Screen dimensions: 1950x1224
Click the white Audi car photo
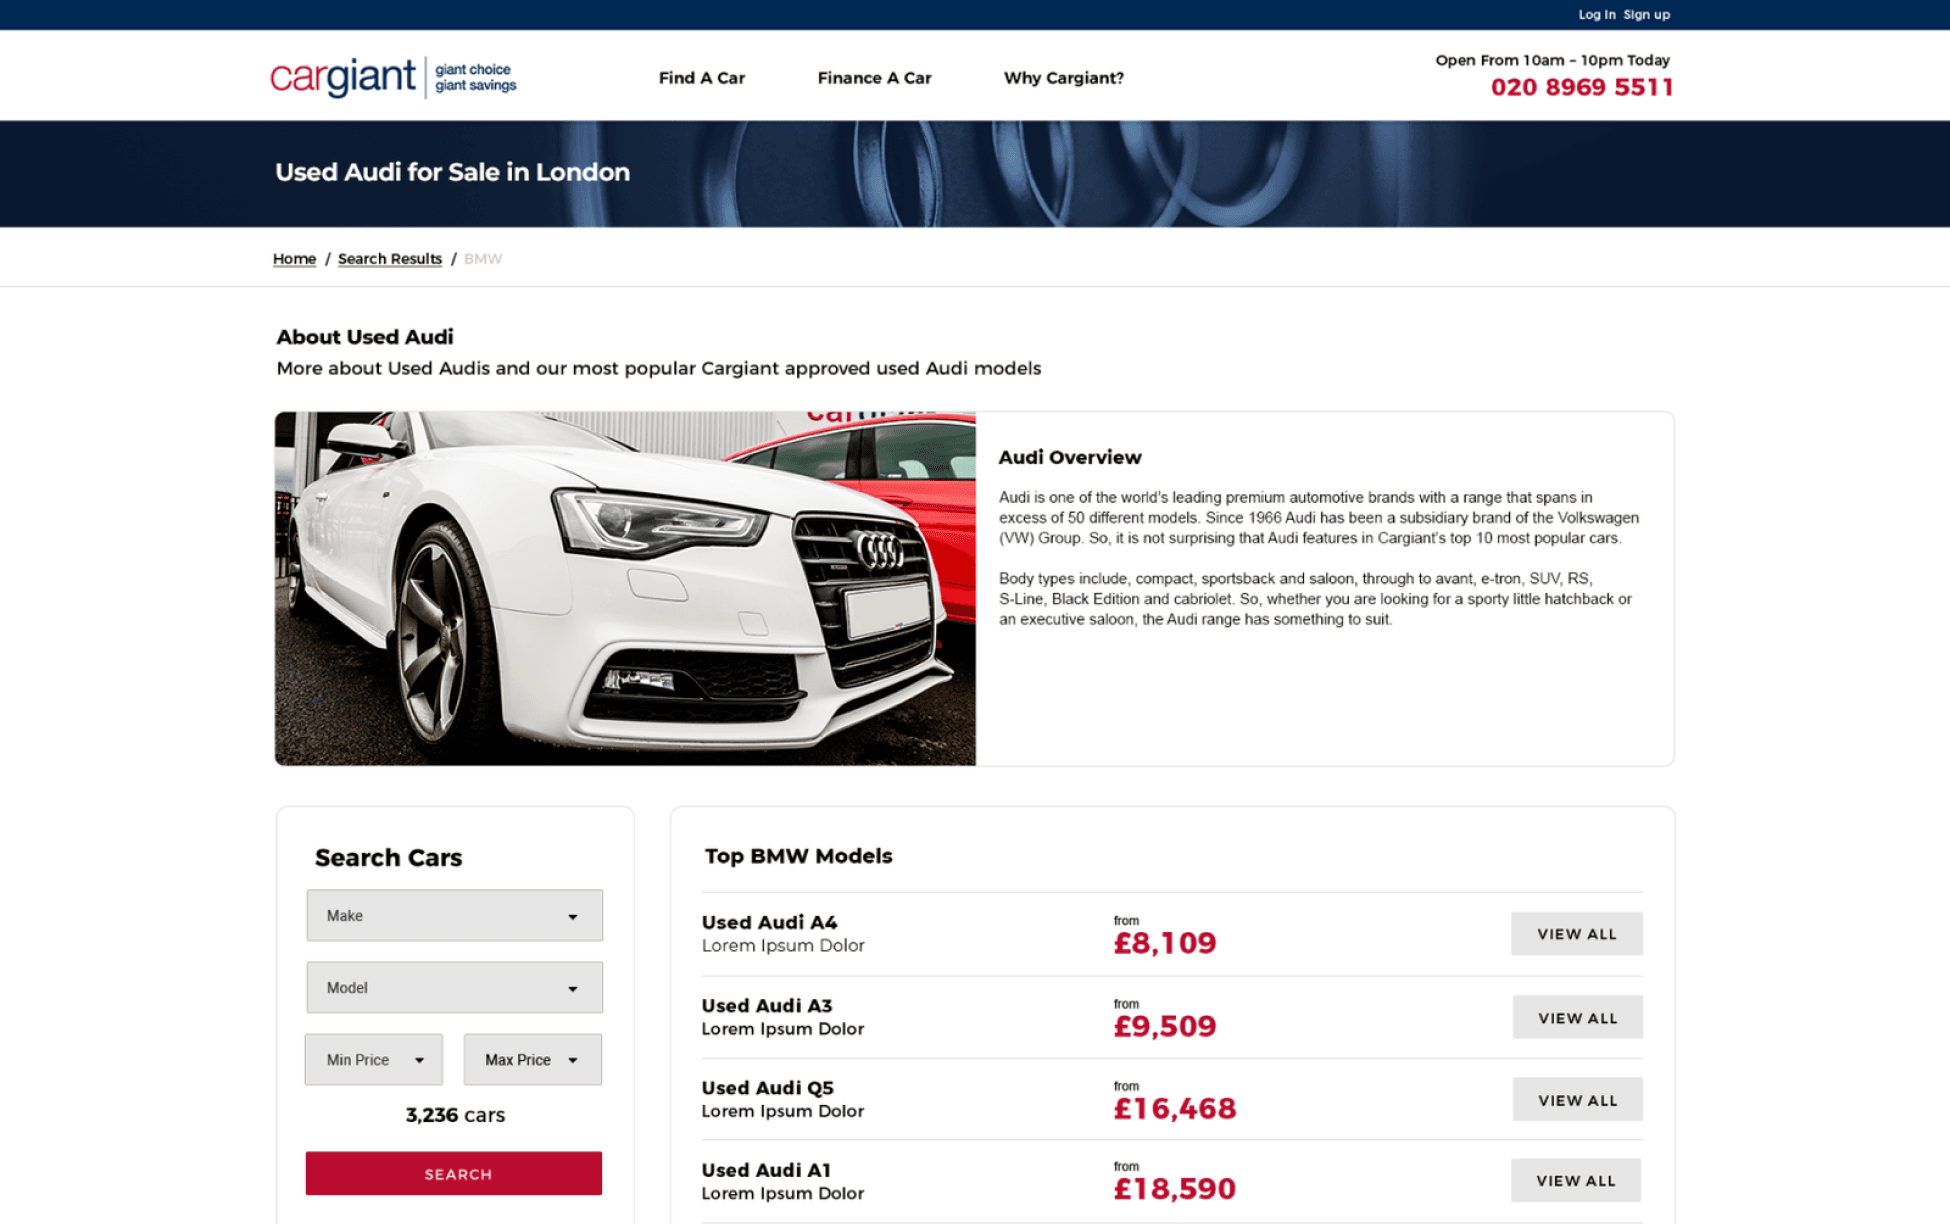625,589
